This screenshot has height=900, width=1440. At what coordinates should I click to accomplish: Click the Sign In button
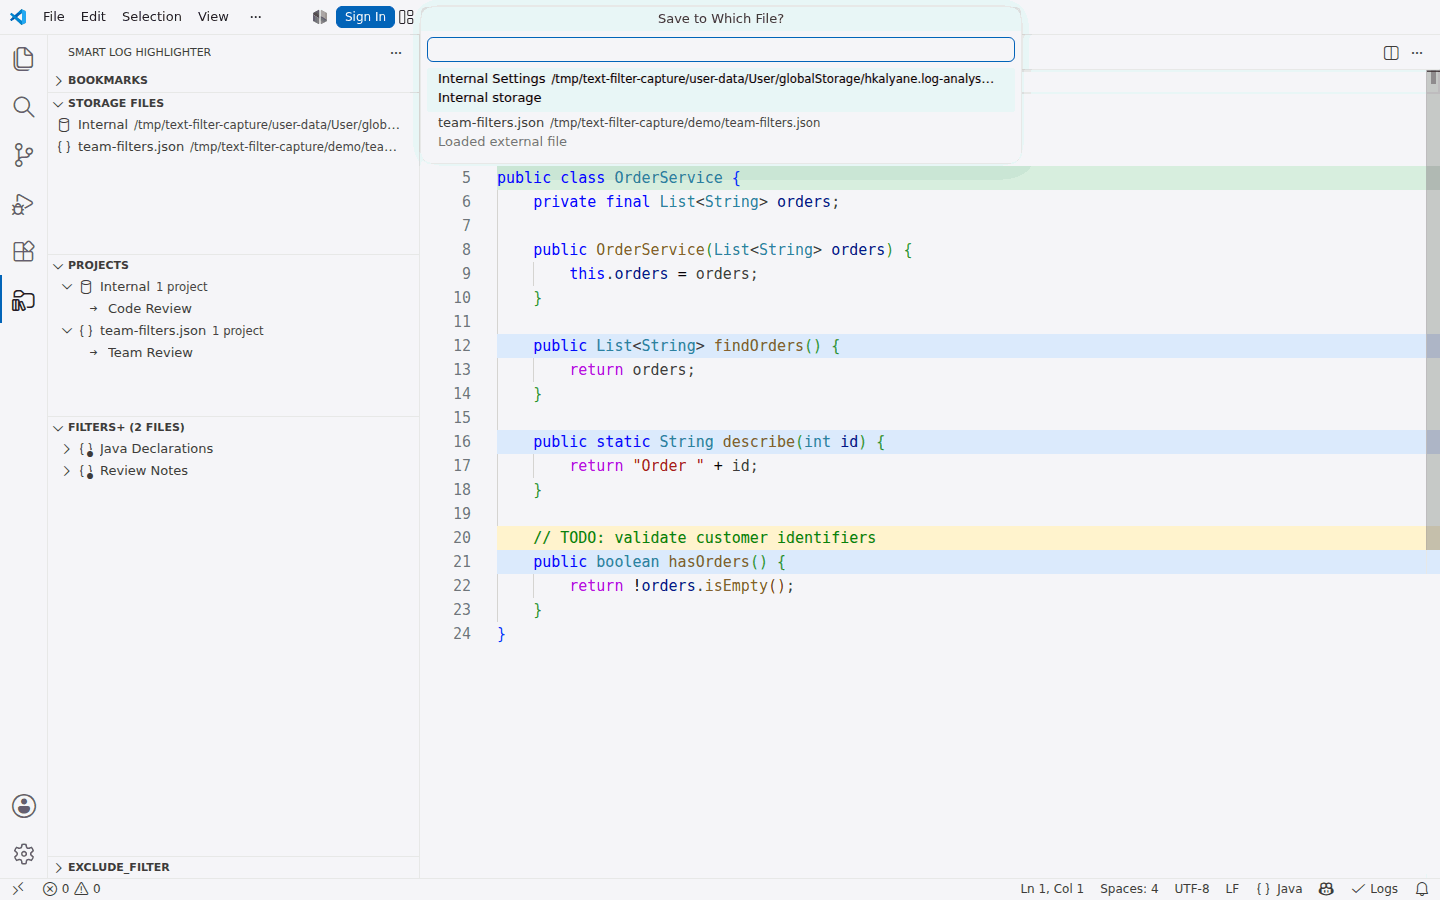(365, 17)
